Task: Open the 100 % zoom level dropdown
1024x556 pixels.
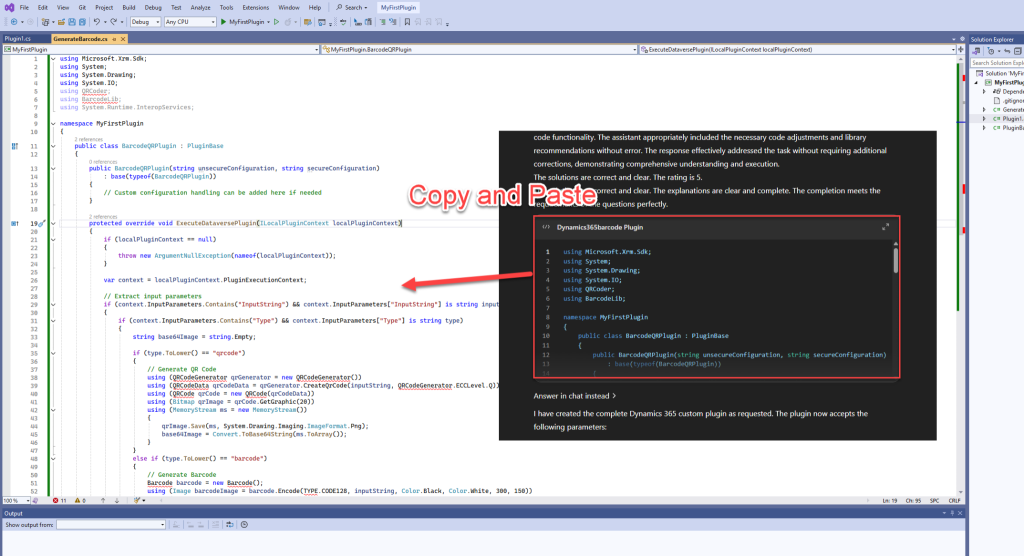Action: (x=16, y=500)
